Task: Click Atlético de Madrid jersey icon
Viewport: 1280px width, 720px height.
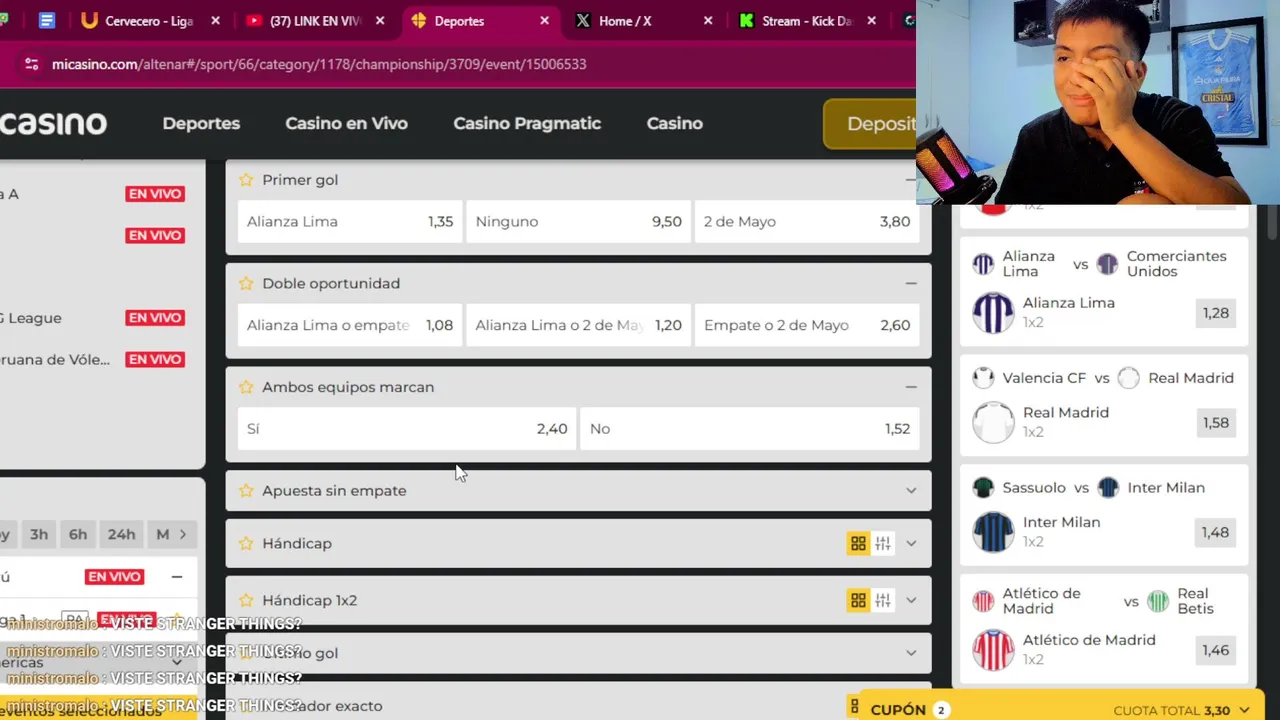Action: click(x=993, y=650)
